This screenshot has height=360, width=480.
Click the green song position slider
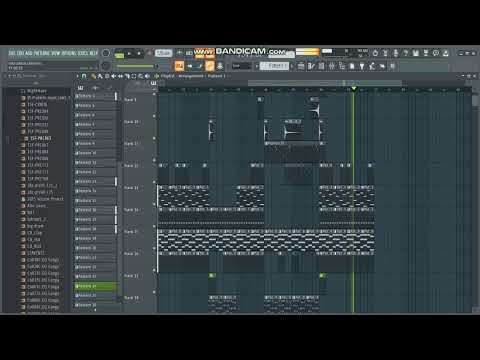(x=137, y=66)
